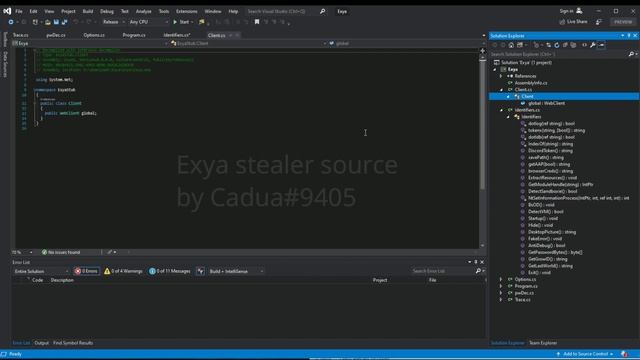Click the Search Solution Explorer field

(x=558, y=54)
